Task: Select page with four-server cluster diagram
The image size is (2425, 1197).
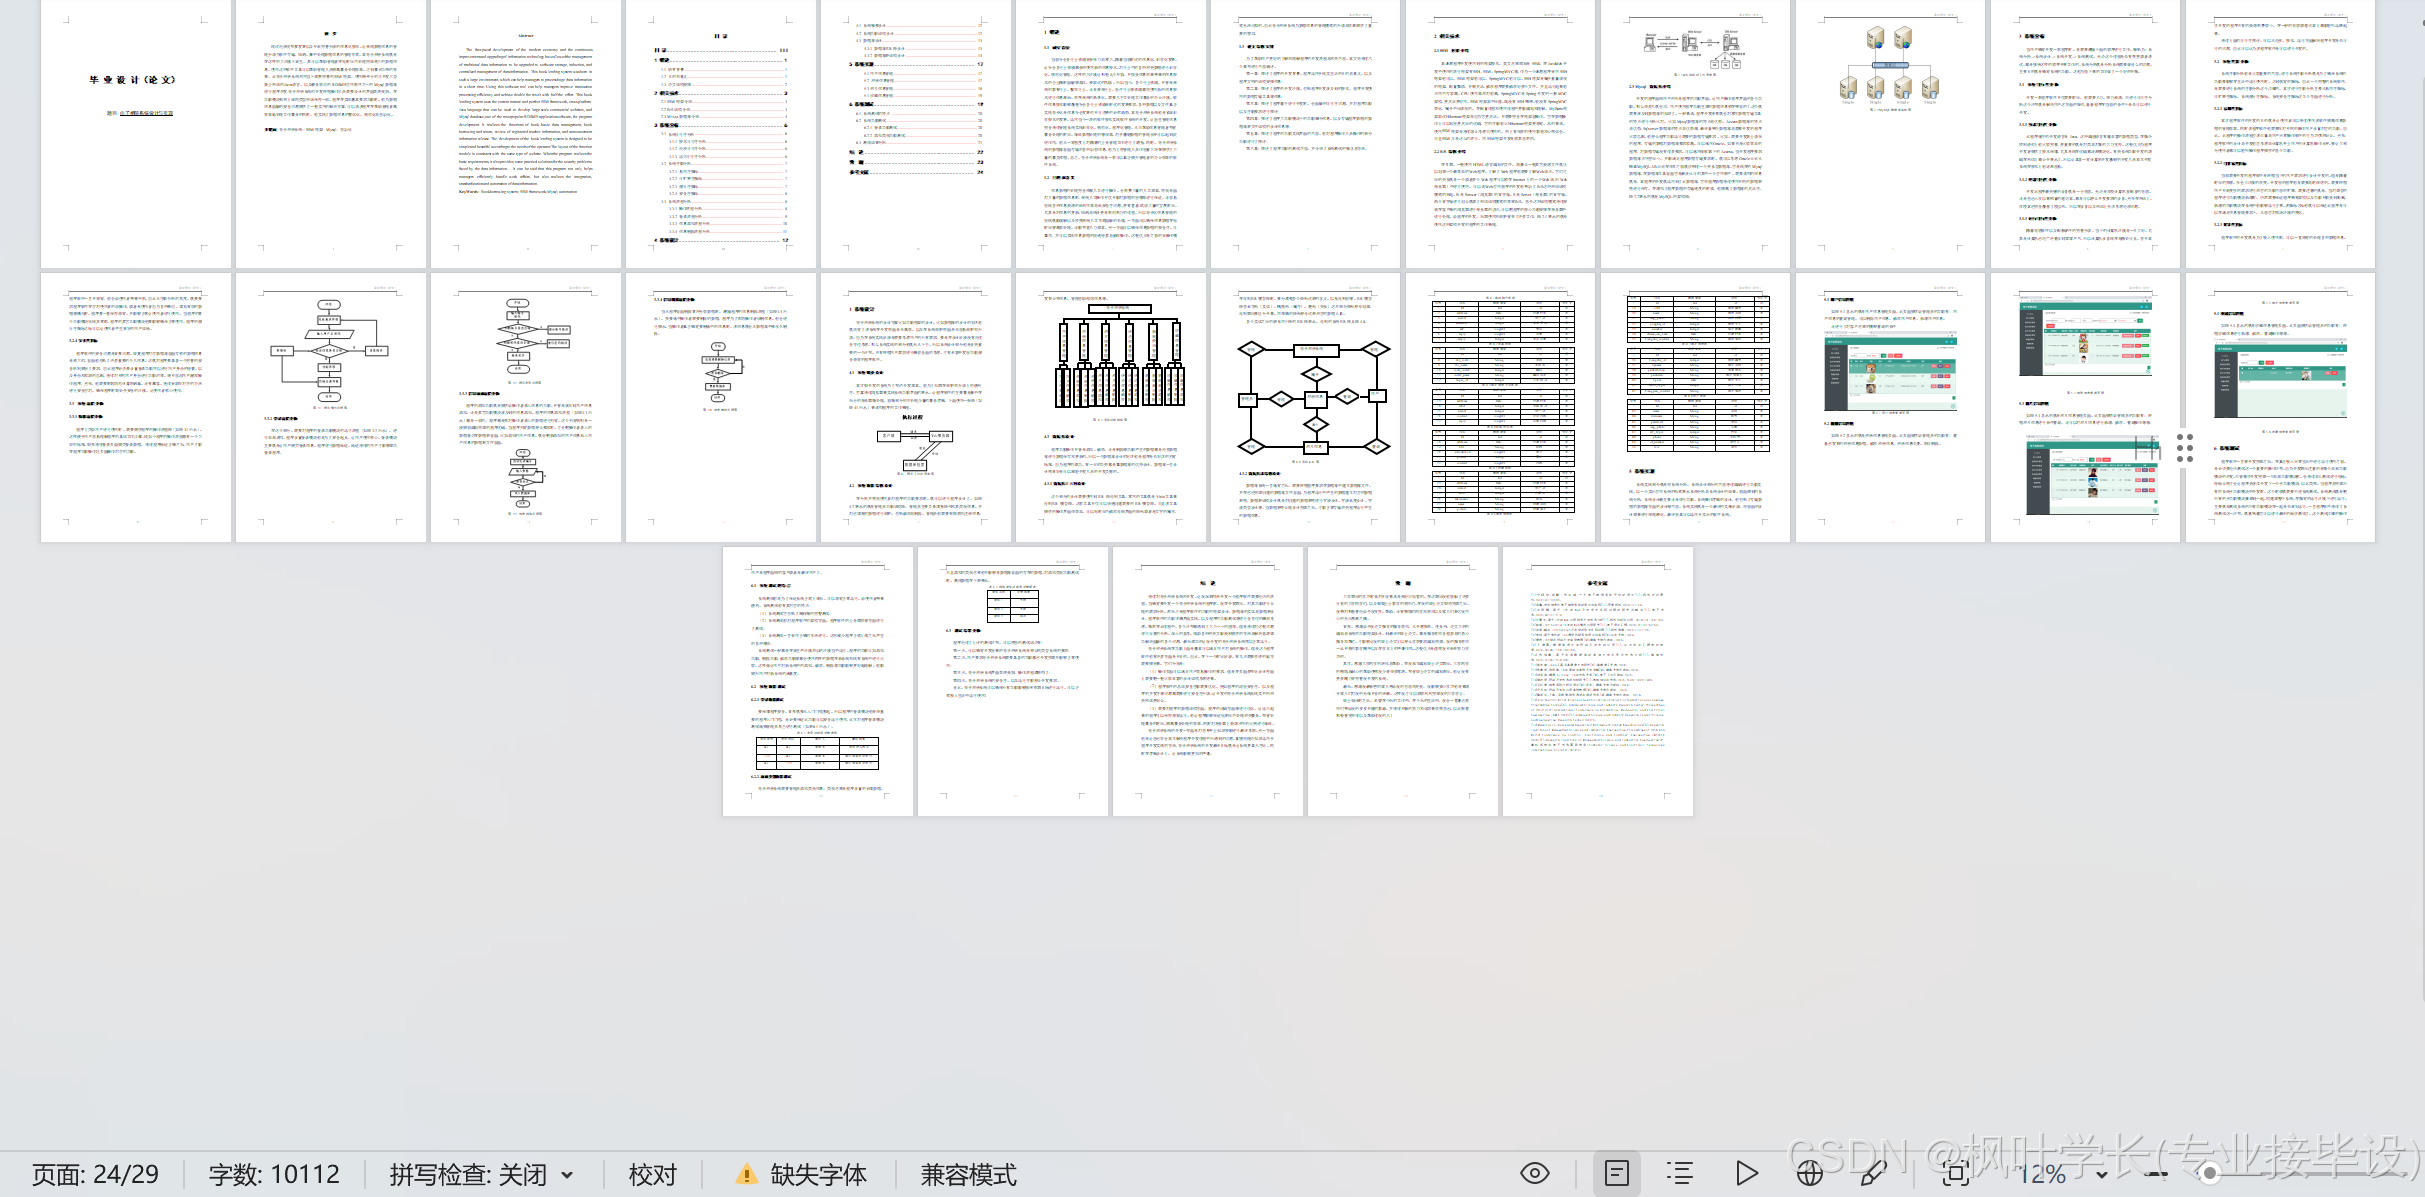Action: (x=1890, y=133)
